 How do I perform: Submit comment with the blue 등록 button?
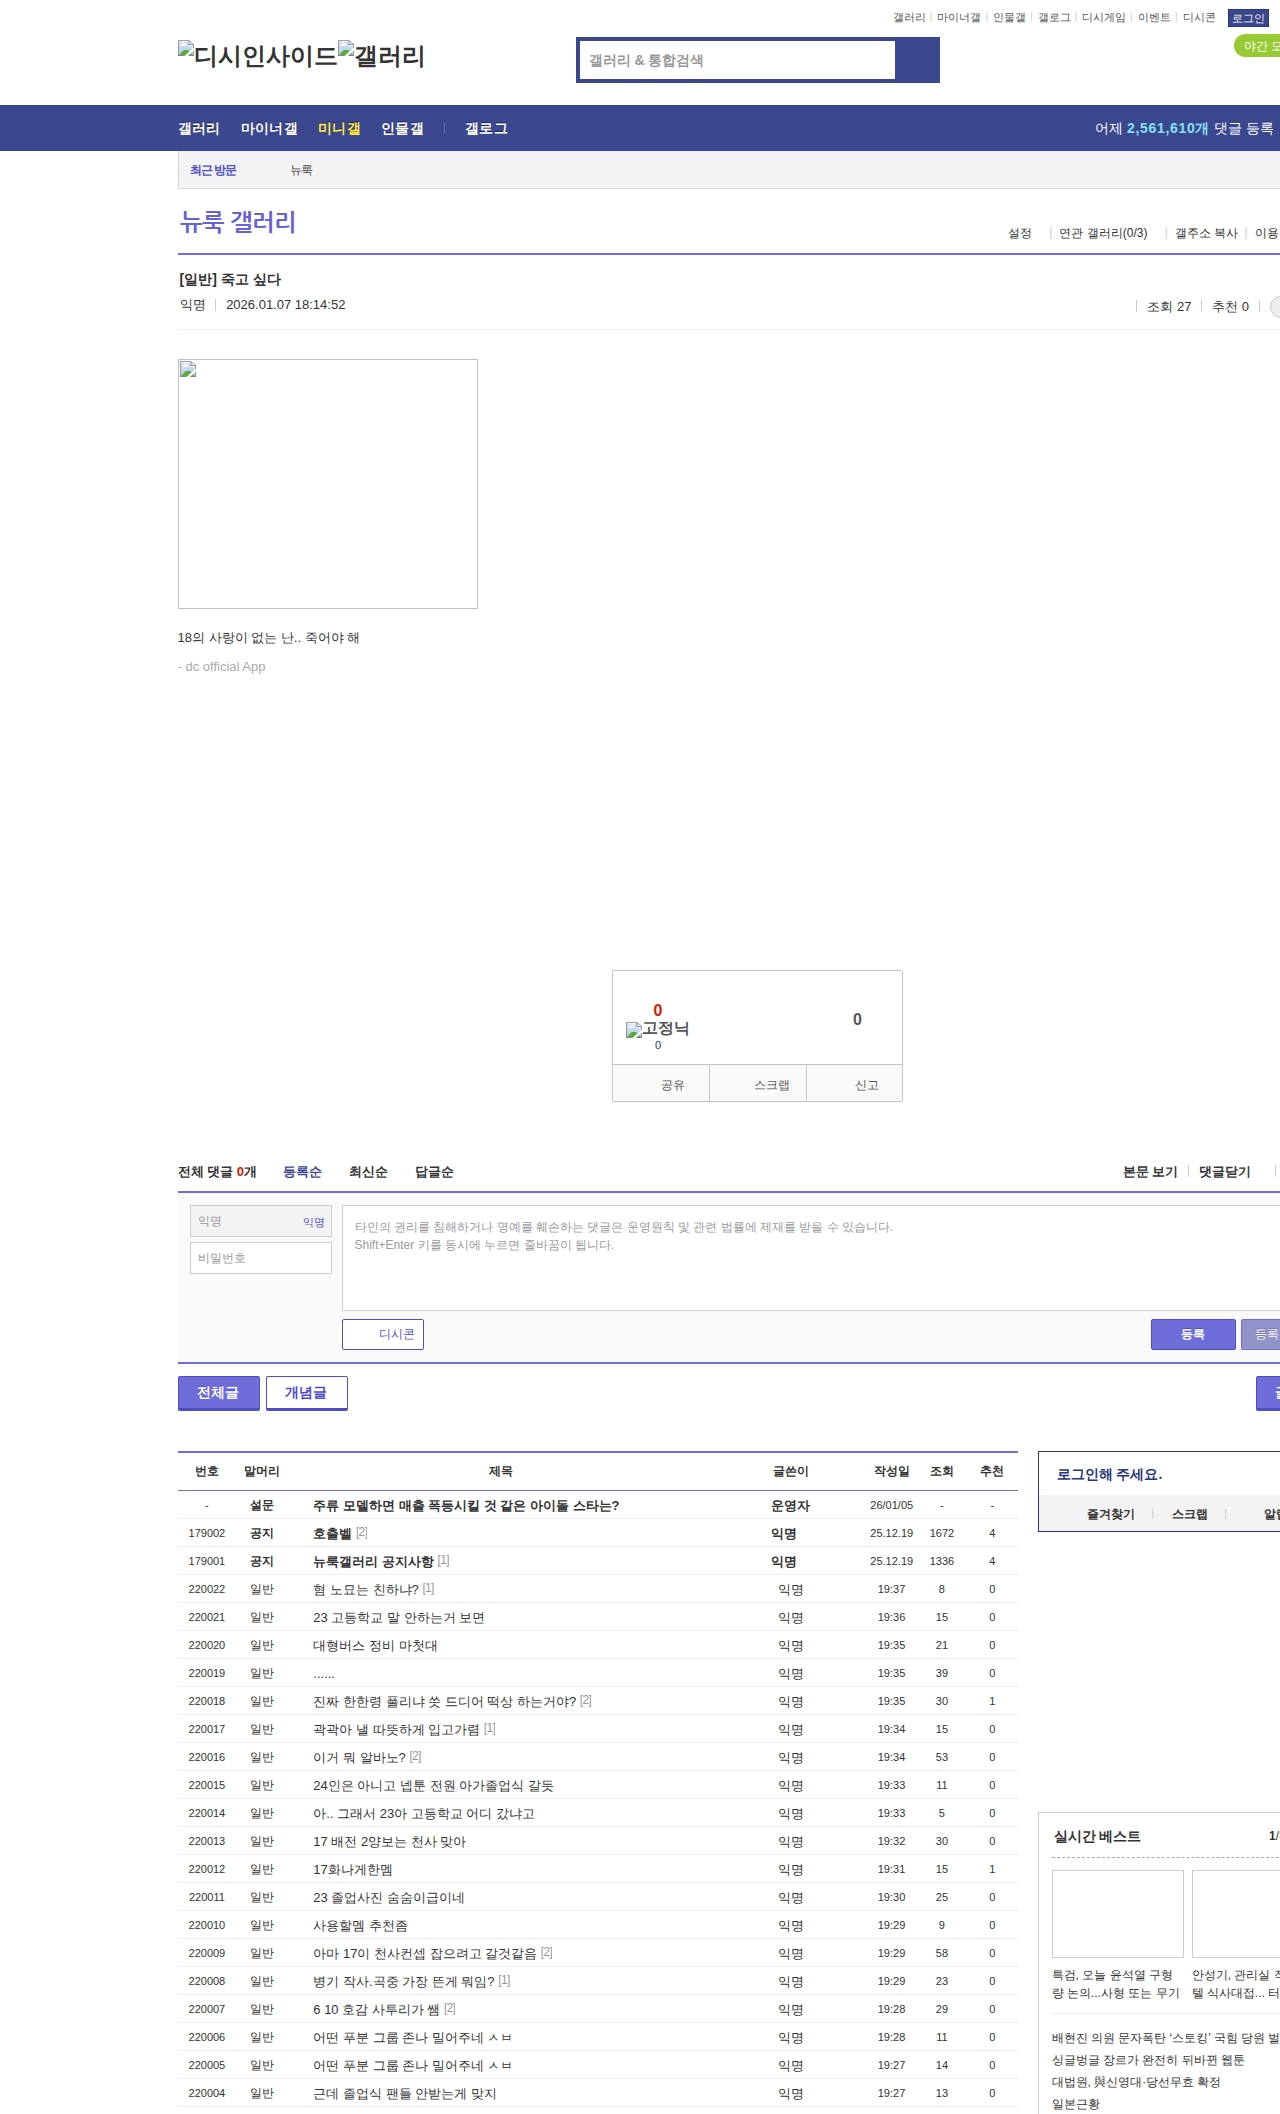(x=1193, y=1334)
